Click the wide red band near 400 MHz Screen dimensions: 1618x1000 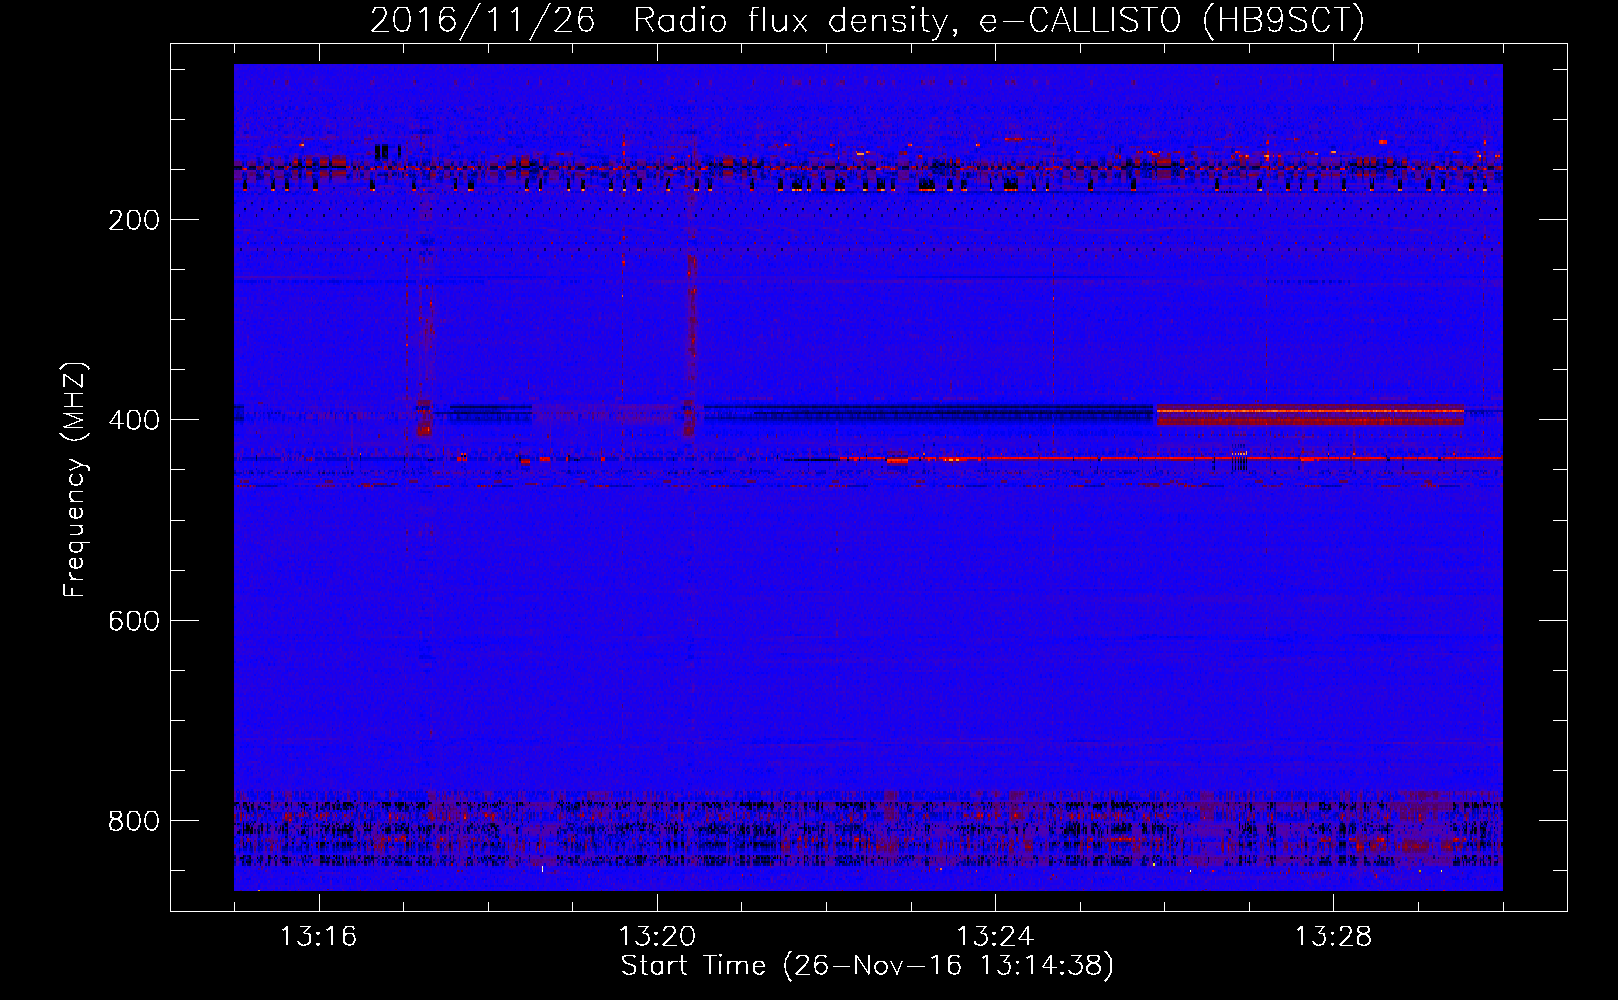point(1310,415)
